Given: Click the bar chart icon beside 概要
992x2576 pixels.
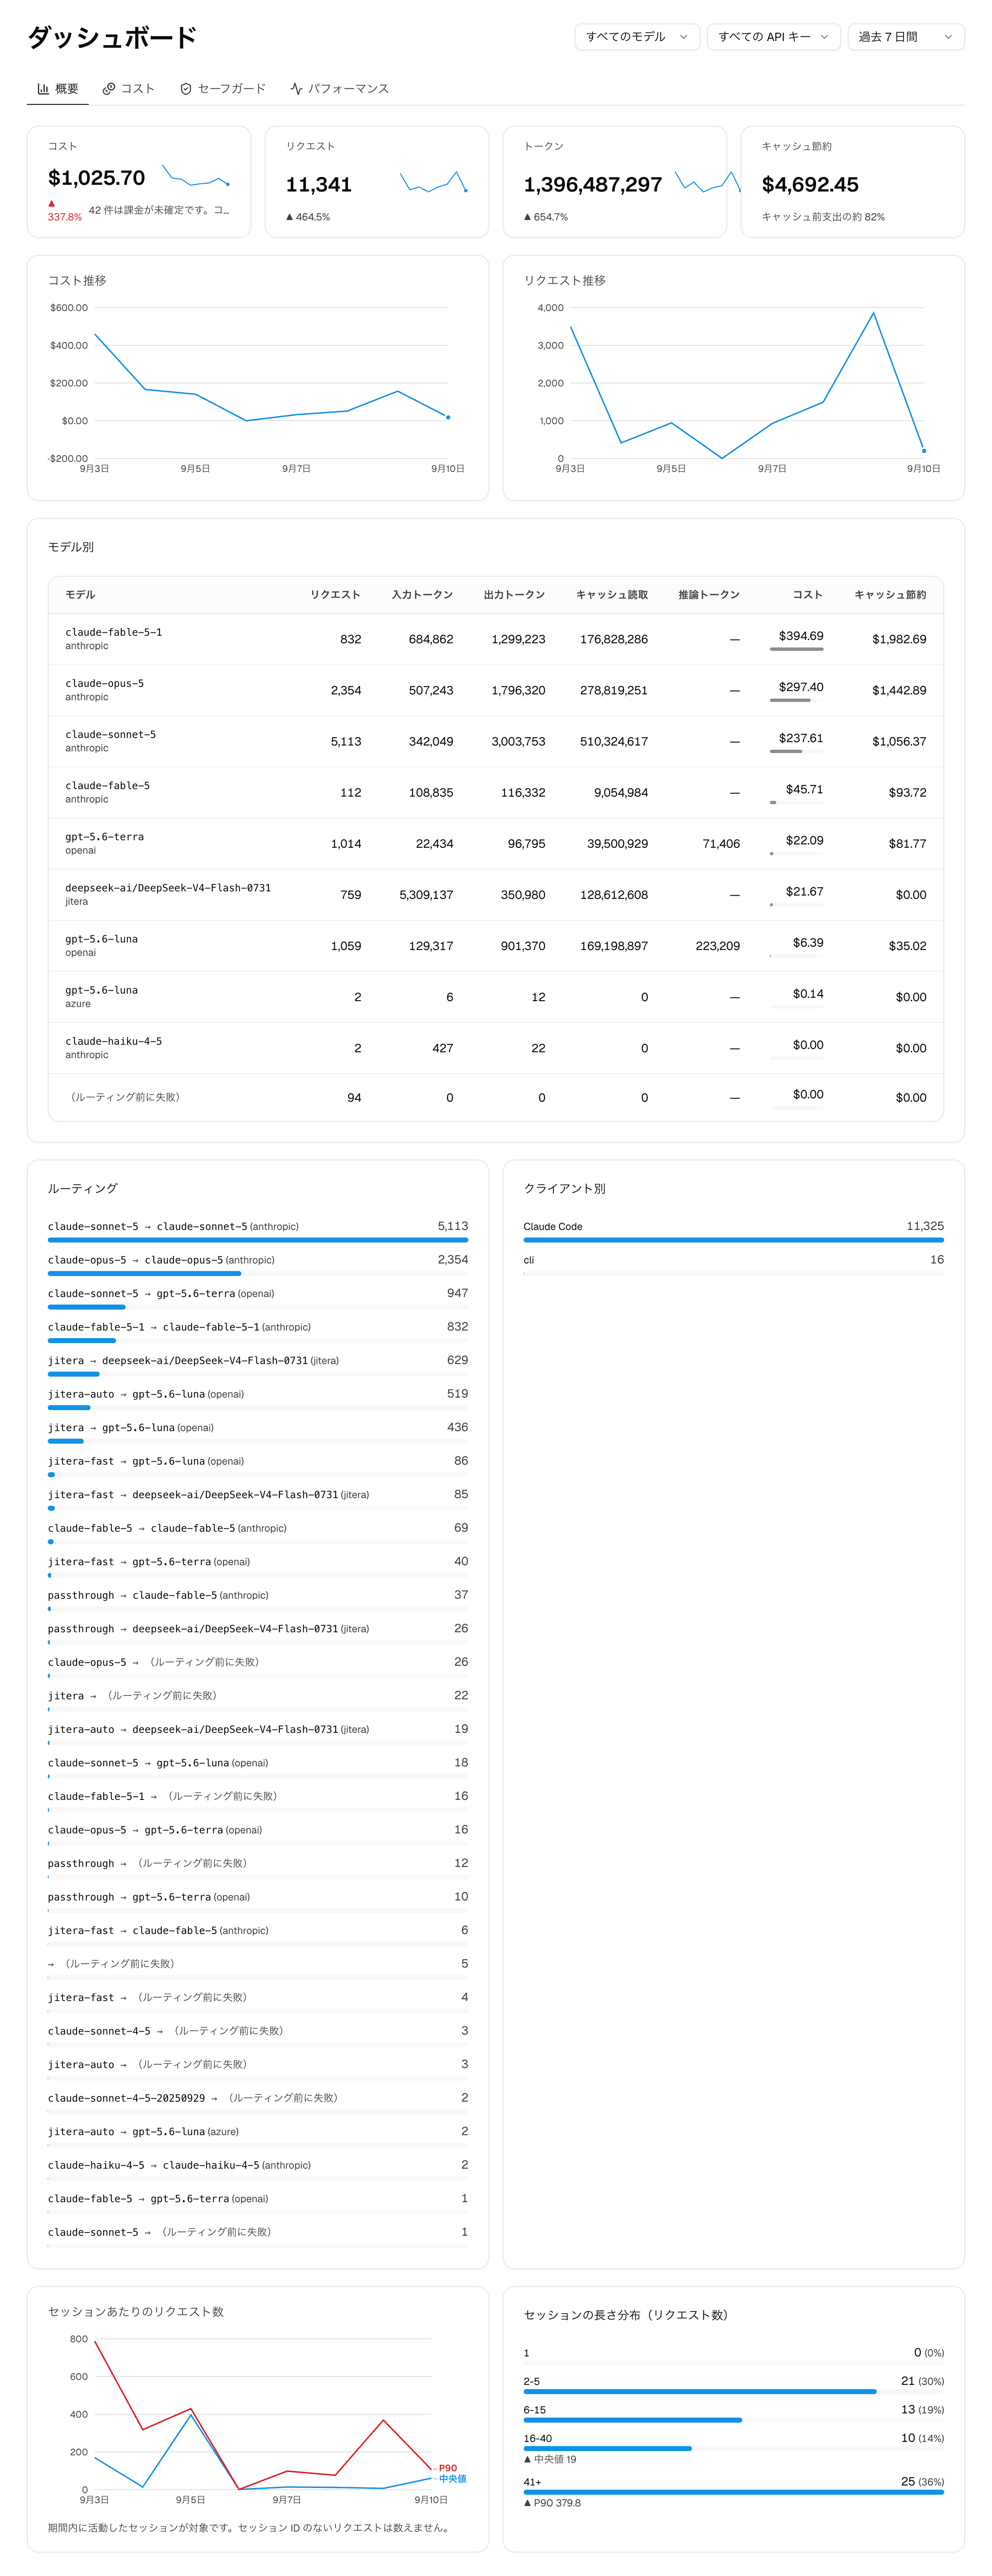Looking at the screenshot, I should (43, 89).
